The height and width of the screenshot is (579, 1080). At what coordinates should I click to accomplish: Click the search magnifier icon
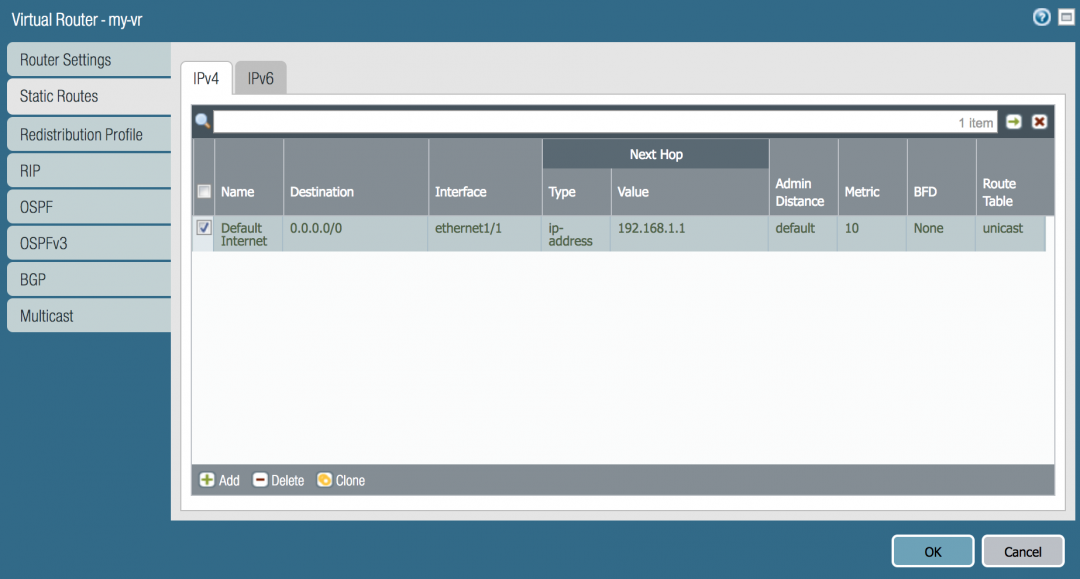202,122
